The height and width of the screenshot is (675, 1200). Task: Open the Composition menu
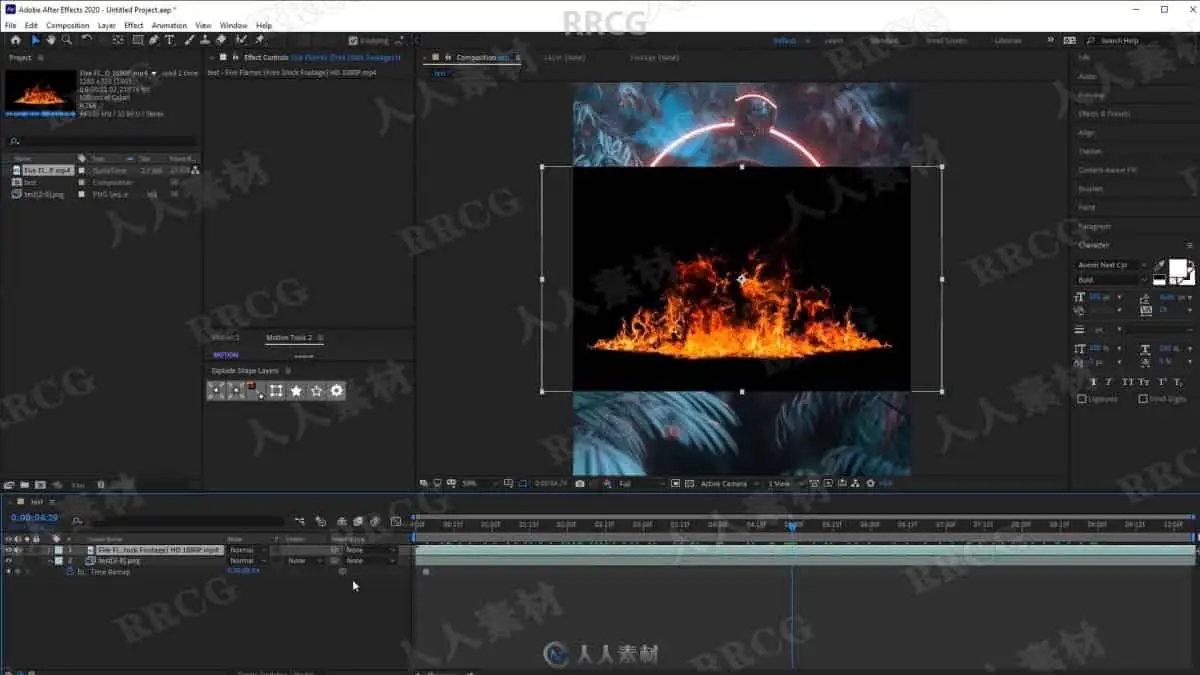click(68, 25)
